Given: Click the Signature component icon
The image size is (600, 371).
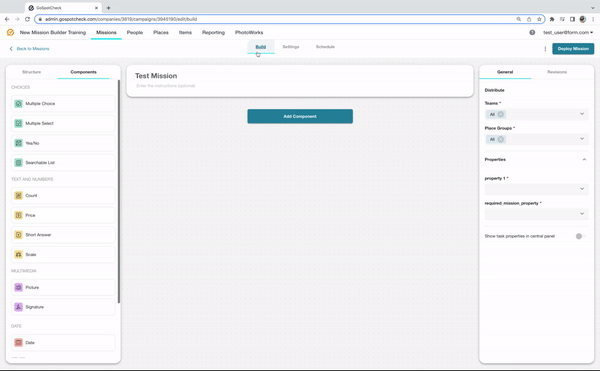Looking at the screenshot, I should [x=18, y=307].
